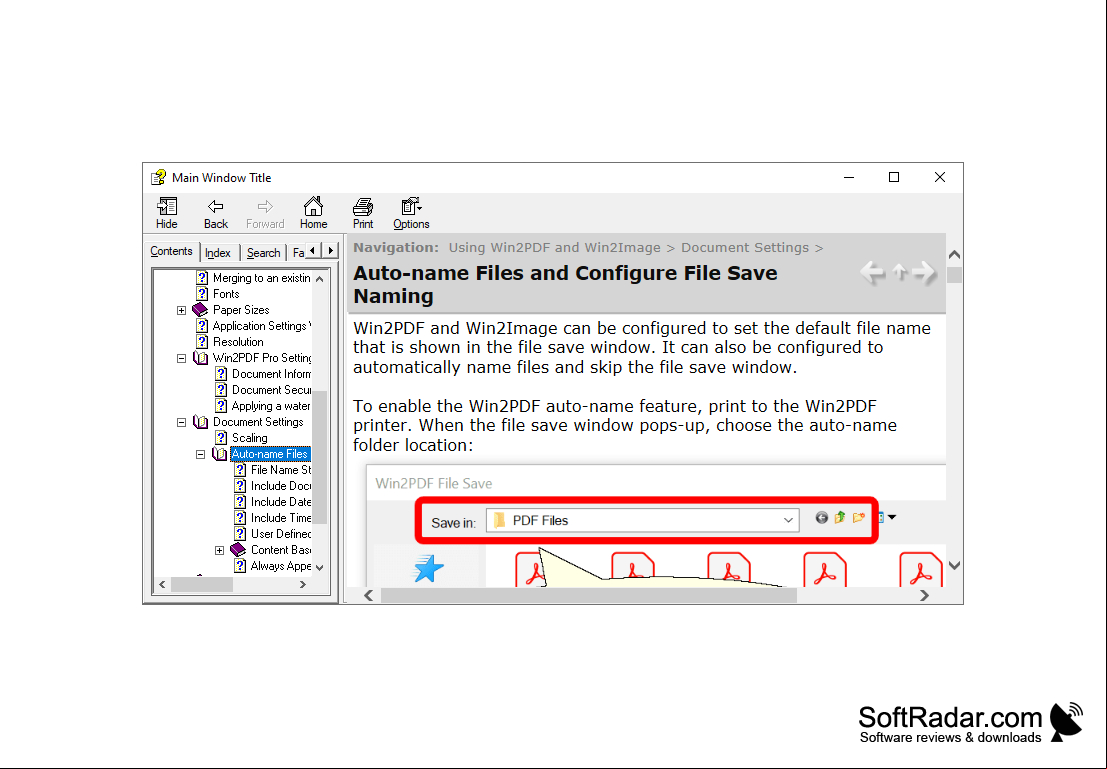Follow the Document Settings breadcrumb link
This screenshot has width=1107, height=769.
(745, 248)
